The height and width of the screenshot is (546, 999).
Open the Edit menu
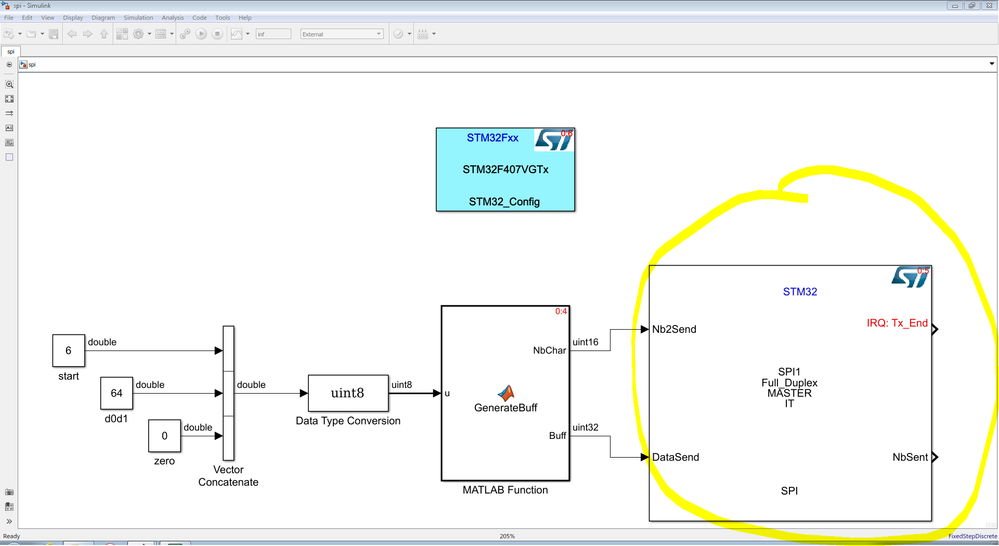point(27,18)
